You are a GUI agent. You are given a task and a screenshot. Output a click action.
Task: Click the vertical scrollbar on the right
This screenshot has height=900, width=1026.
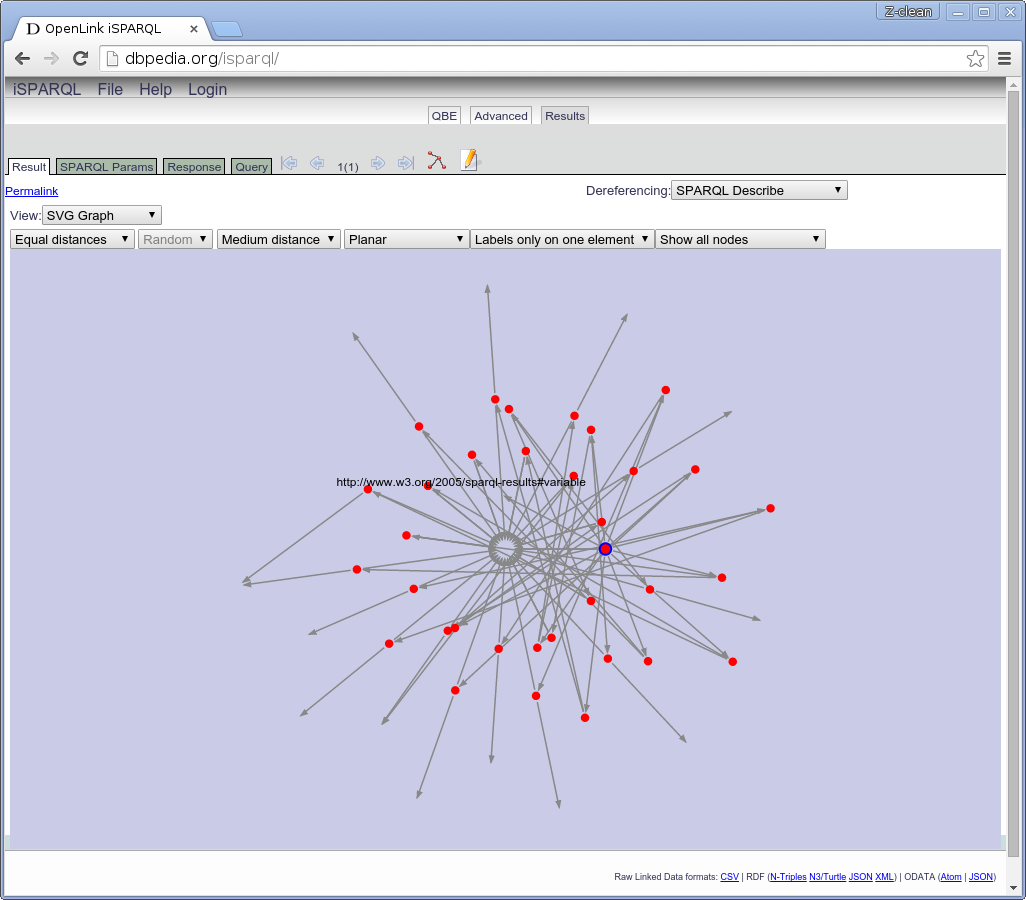pos(1013,470)
